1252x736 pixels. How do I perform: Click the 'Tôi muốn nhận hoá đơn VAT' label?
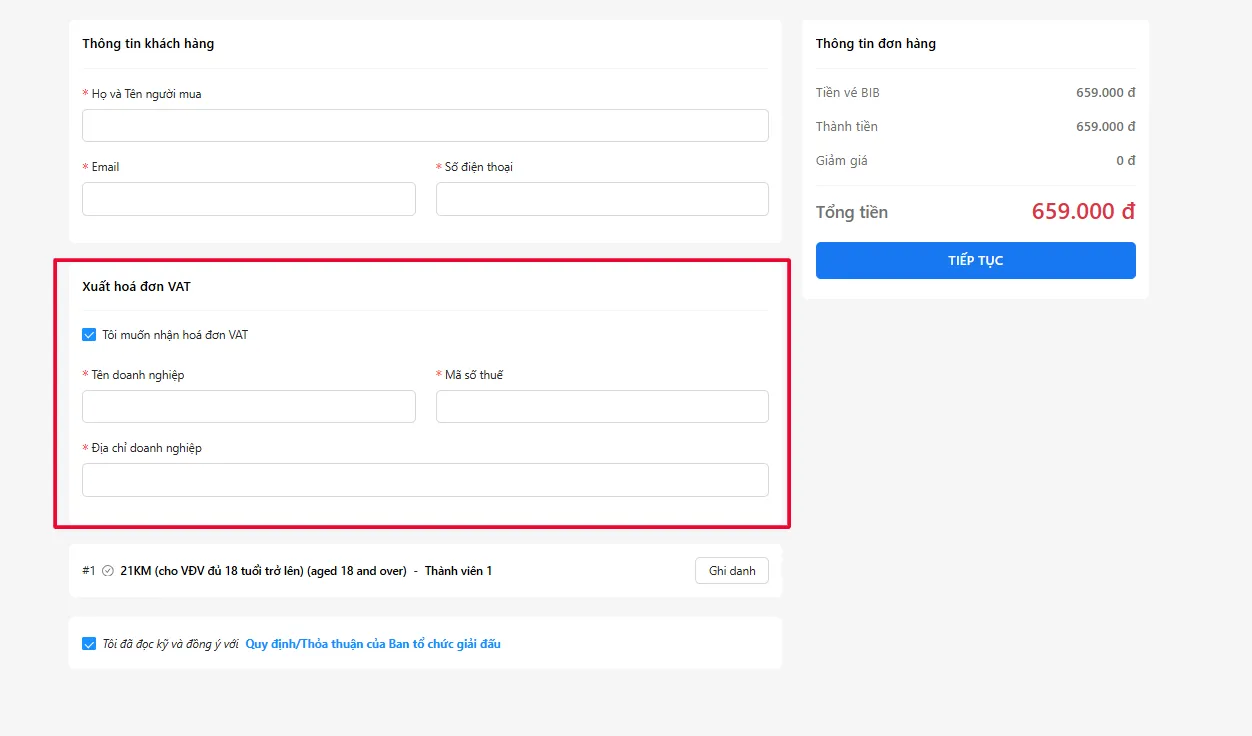click(175, 335)
